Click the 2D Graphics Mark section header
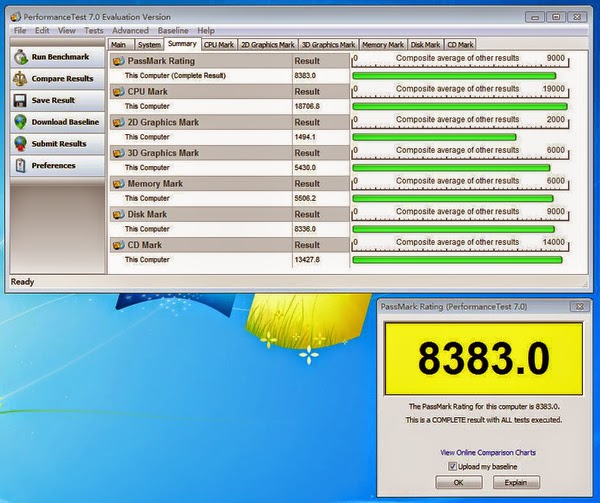 (x=230, y=122)
